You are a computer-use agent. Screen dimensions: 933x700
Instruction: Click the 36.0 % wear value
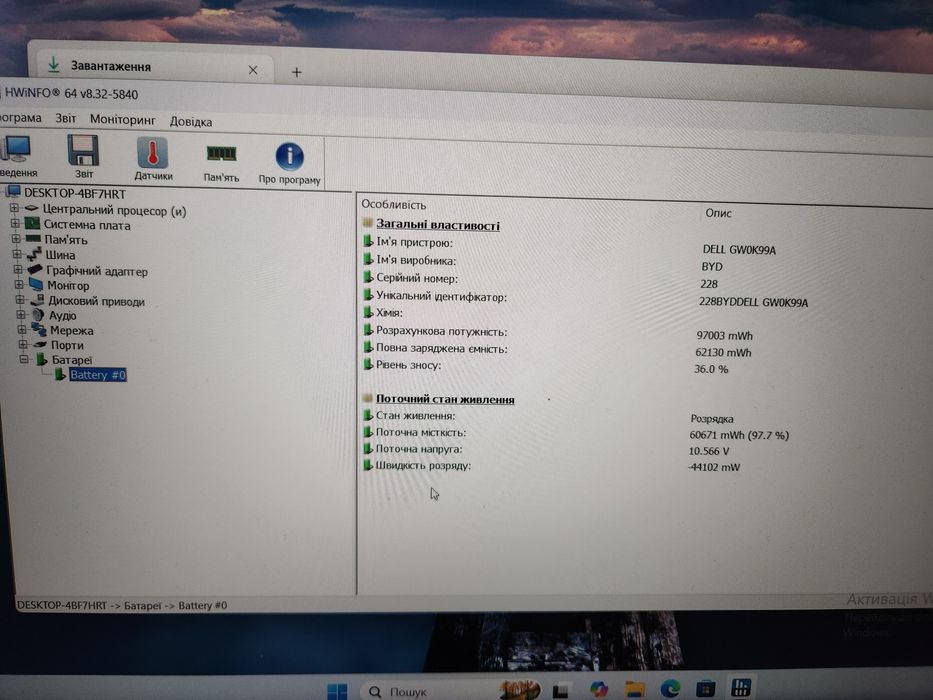pos(711,369)
